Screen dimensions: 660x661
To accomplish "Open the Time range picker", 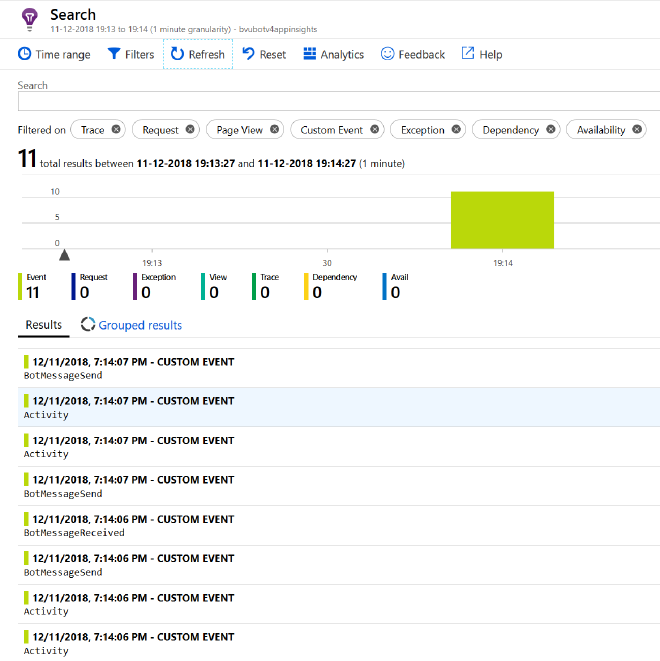I will [54, 54].
